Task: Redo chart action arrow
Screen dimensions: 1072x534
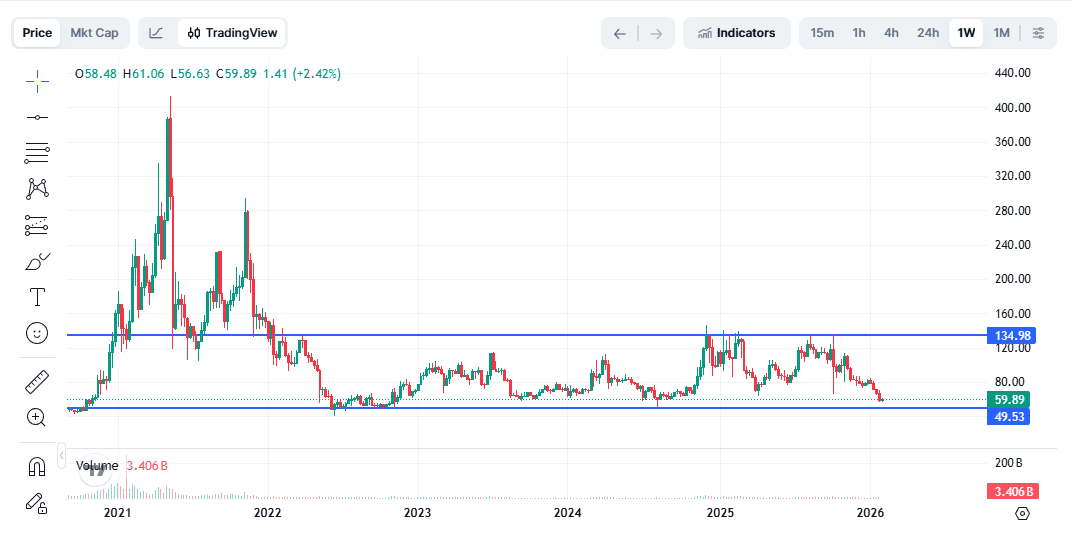Action: [x=656, y=34]
